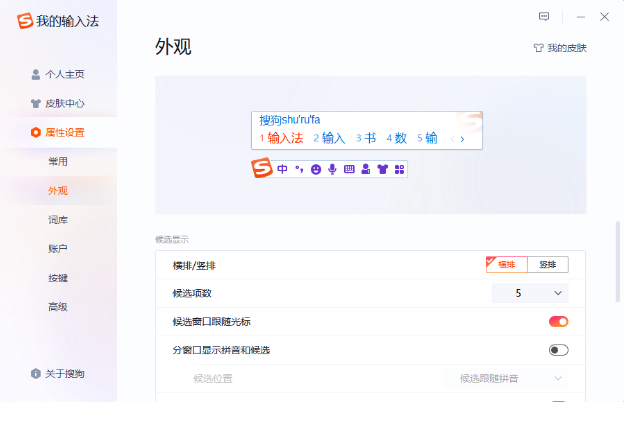
Task: Close the settings window
Action: point(605,17)
